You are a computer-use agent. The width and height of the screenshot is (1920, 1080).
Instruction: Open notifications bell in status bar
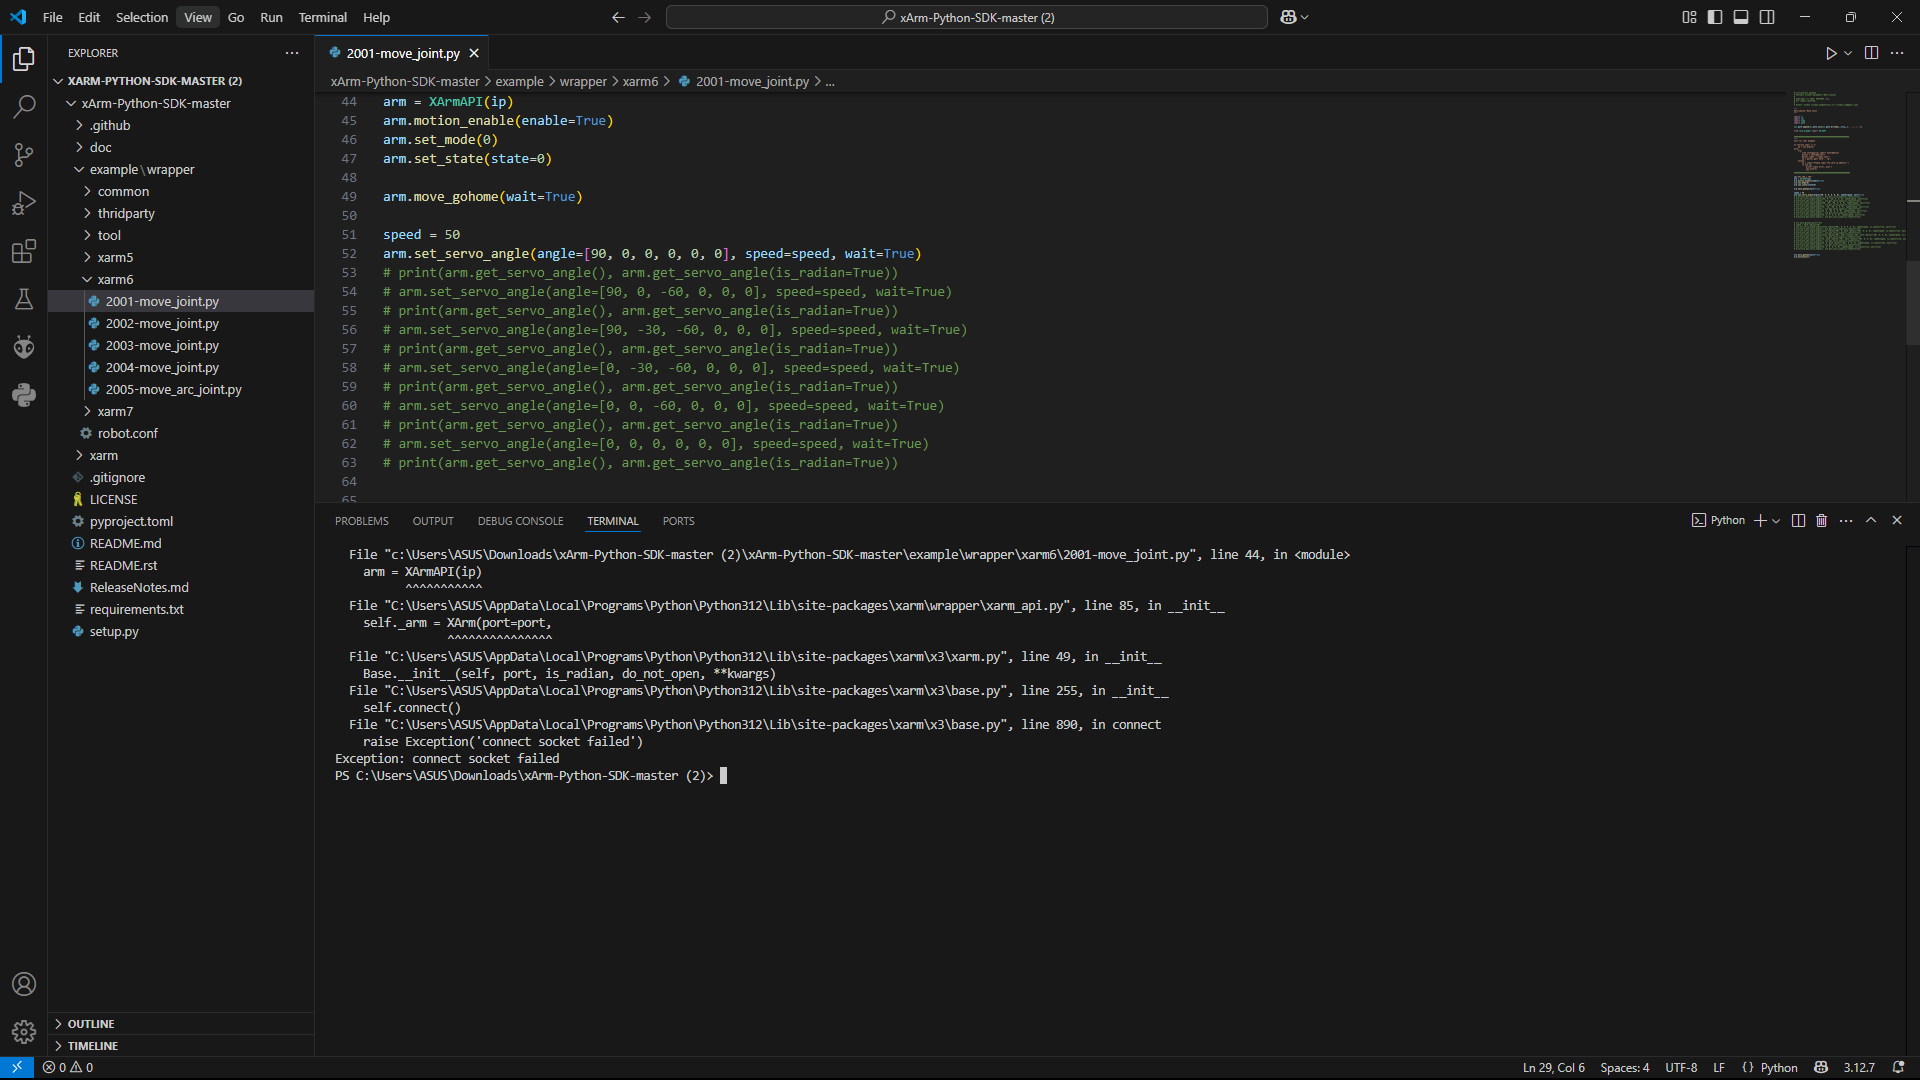[1898, 1067]
